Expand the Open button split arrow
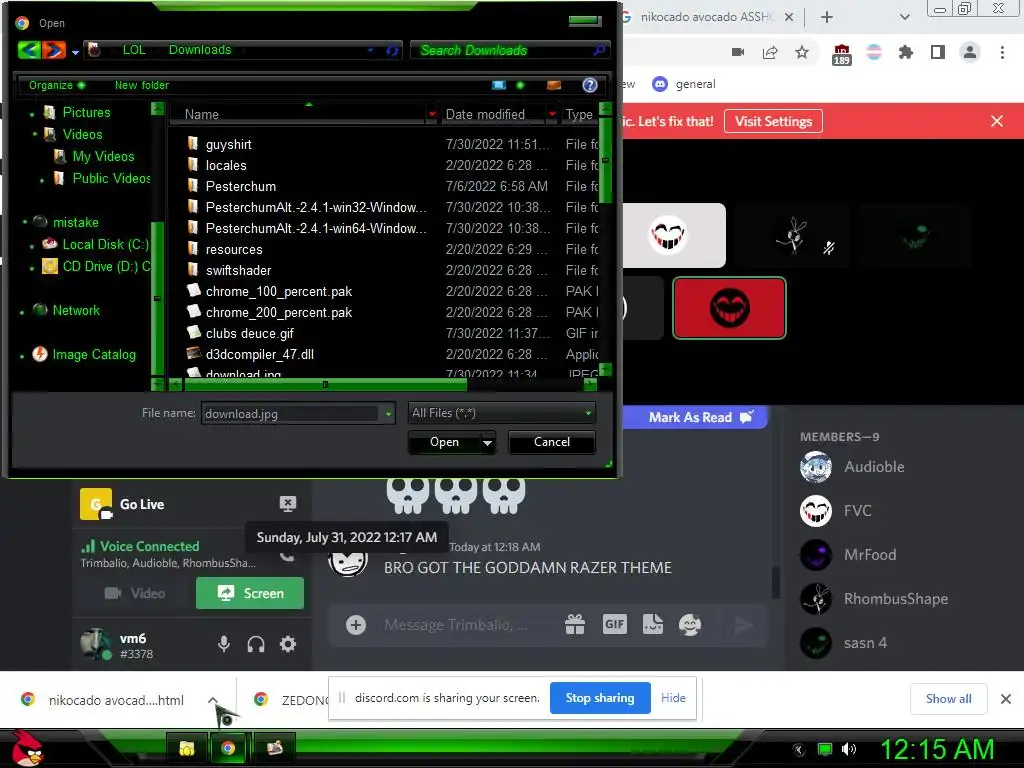The height and width of the screenshot is (768, 1024). click(x=487, y=442)
